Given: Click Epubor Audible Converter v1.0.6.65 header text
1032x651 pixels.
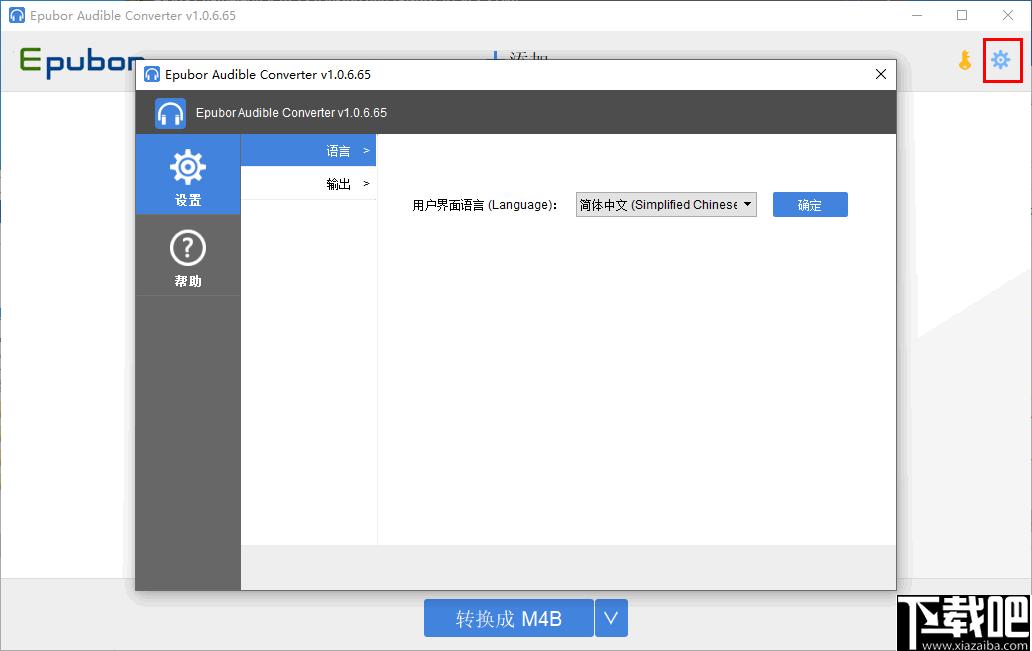Looking at the screenshot, I should pos(291,113).
